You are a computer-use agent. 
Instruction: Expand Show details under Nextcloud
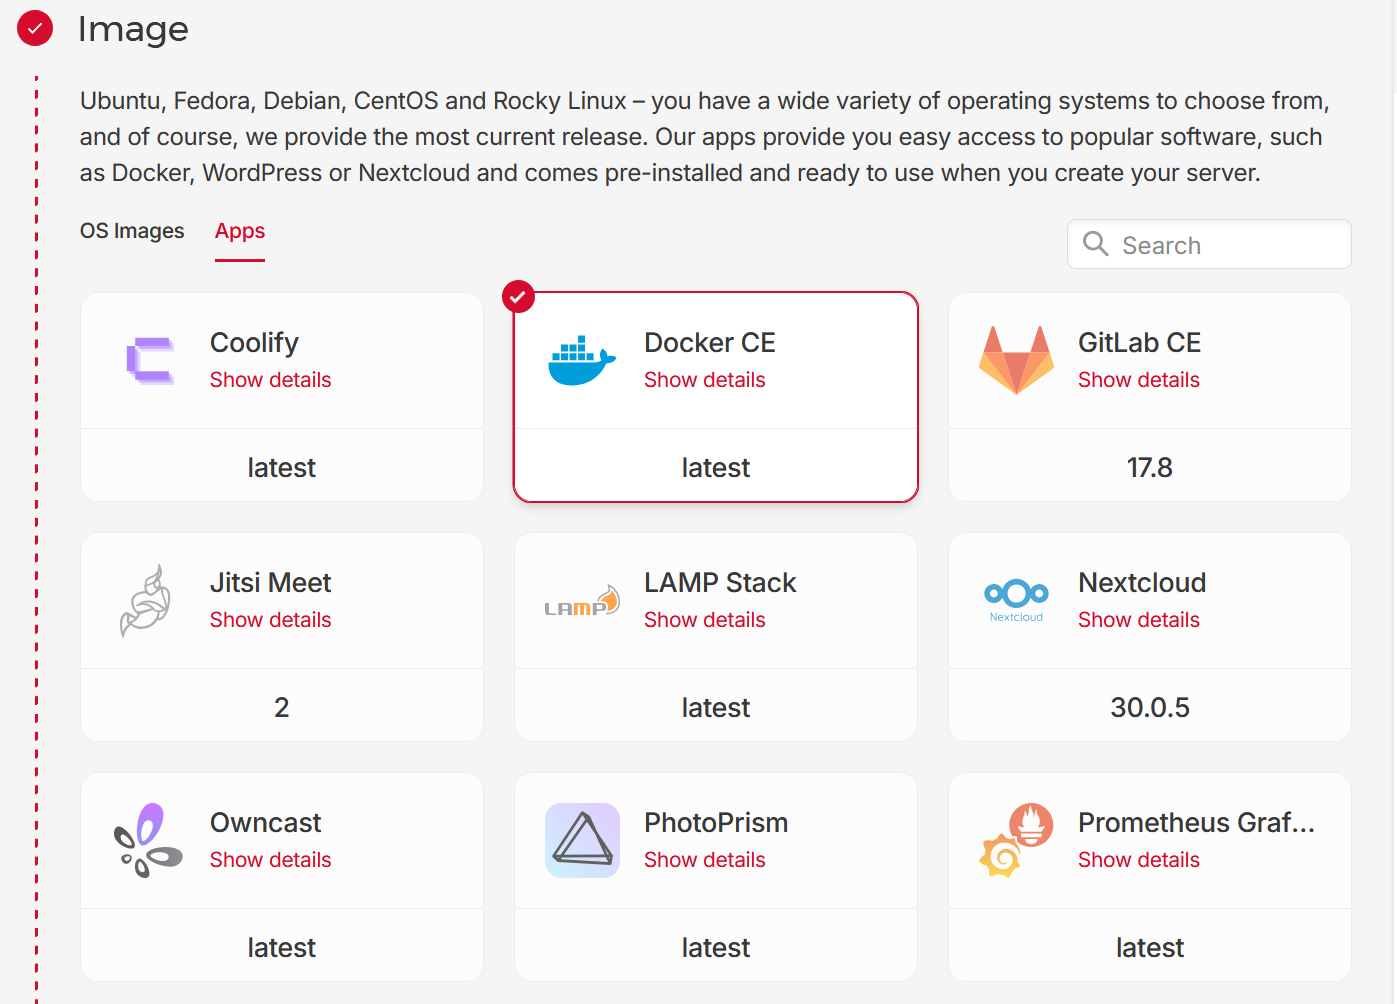click(x=1138, y=620)
